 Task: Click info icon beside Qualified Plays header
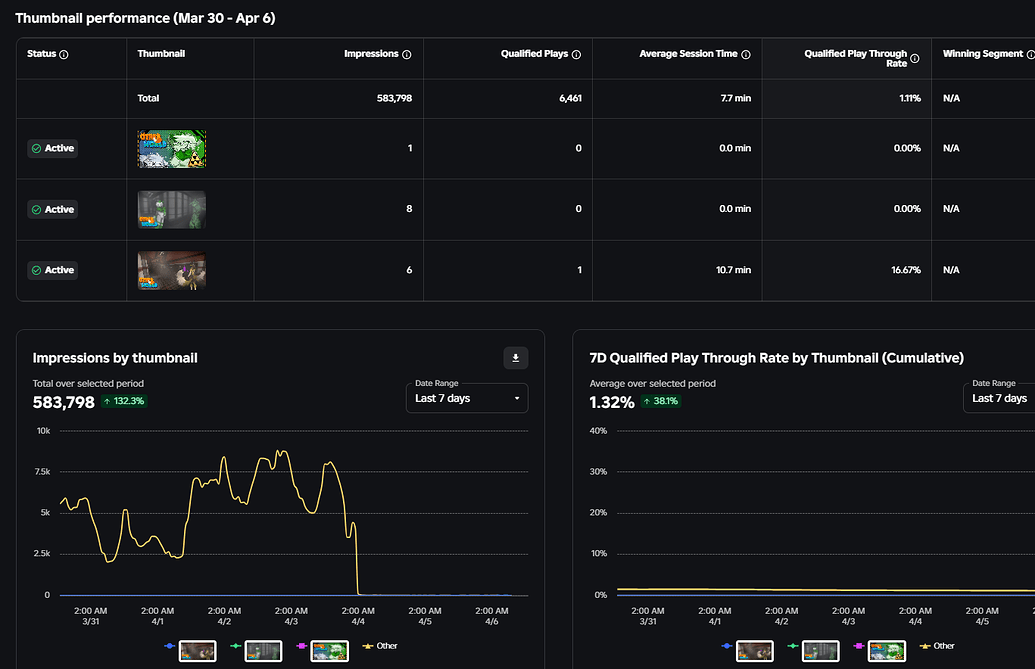pyautogui.click(x=576, y=55)
